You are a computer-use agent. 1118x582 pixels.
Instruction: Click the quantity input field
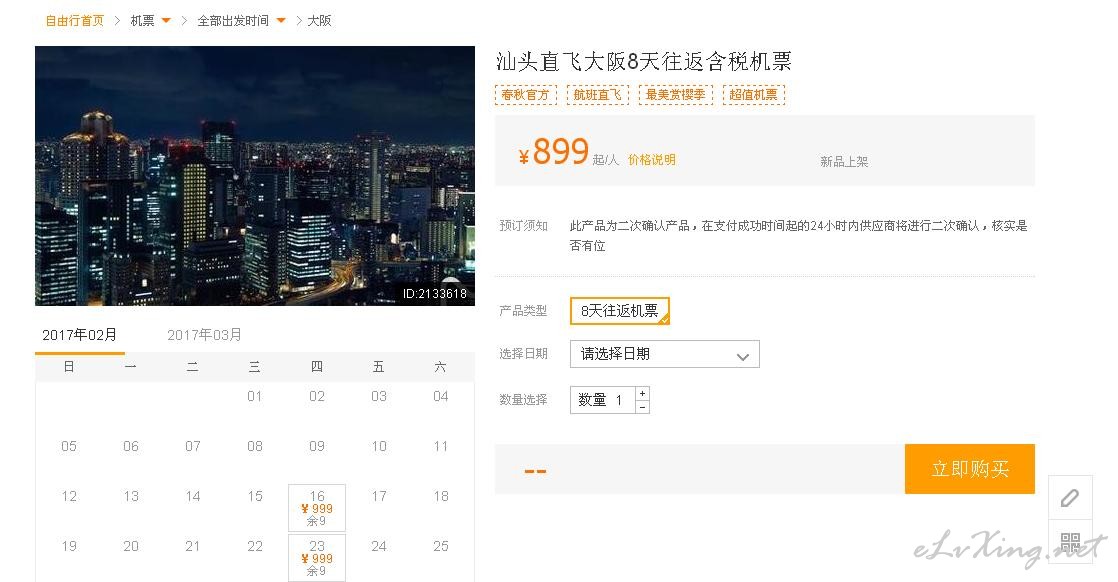click(604, 400)
